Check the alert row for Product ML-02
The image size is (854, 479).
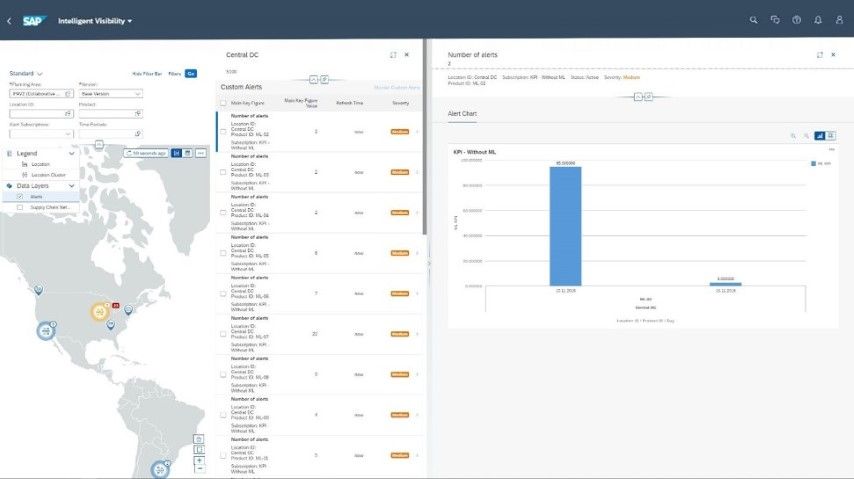[x=223, y=131]
